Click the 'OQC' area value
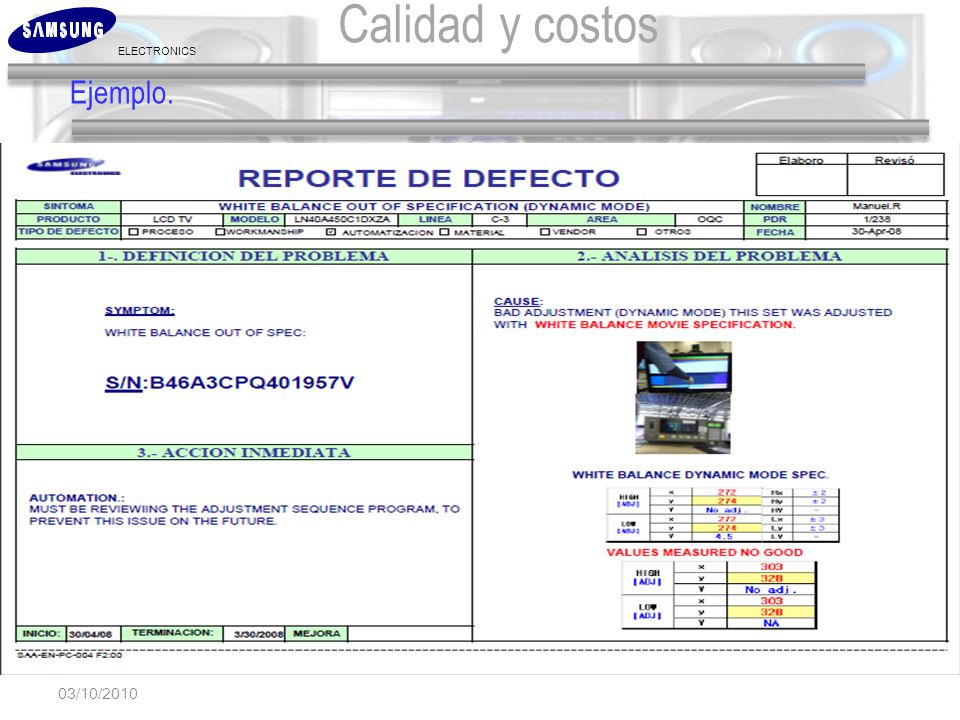 click(710, 219)
